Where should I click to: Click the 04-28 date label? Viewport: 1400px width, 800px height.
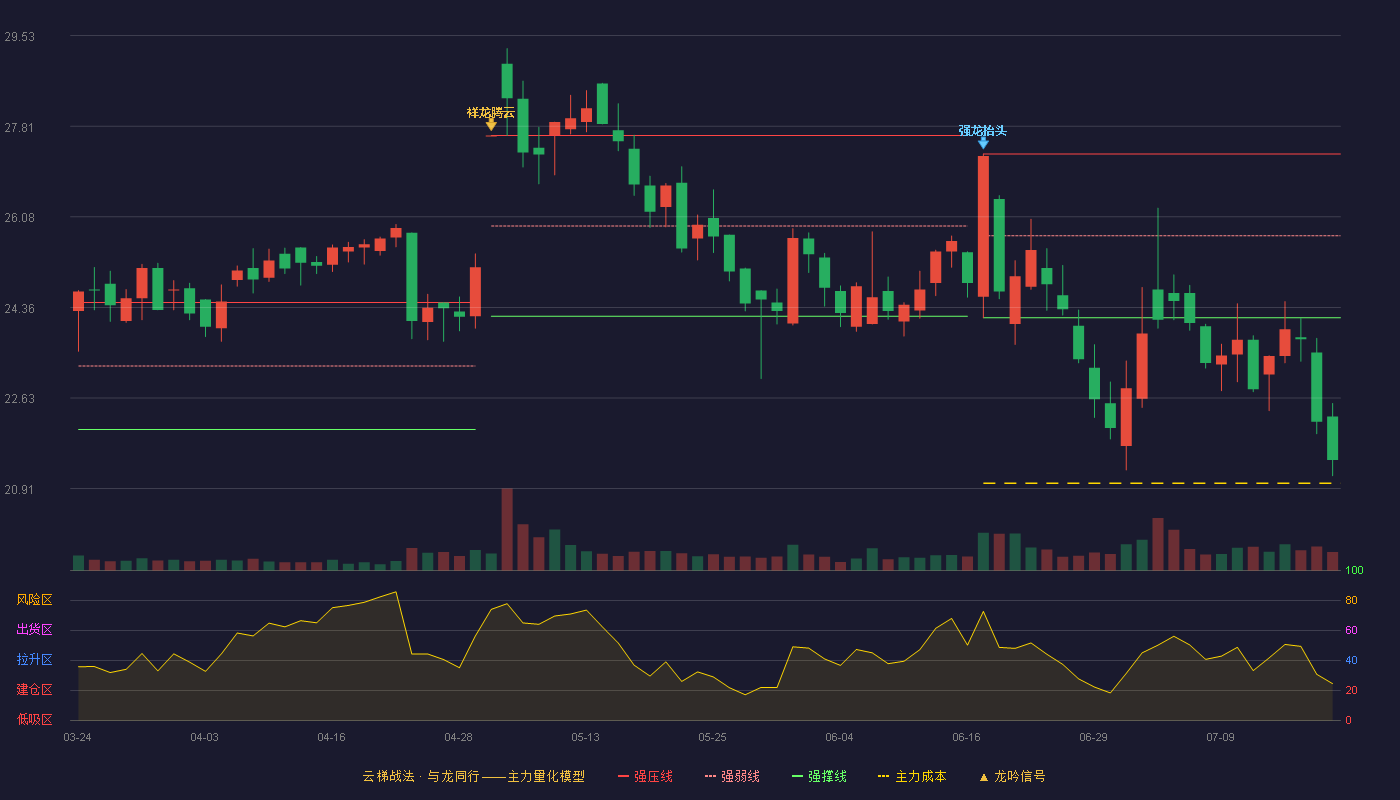458,737
